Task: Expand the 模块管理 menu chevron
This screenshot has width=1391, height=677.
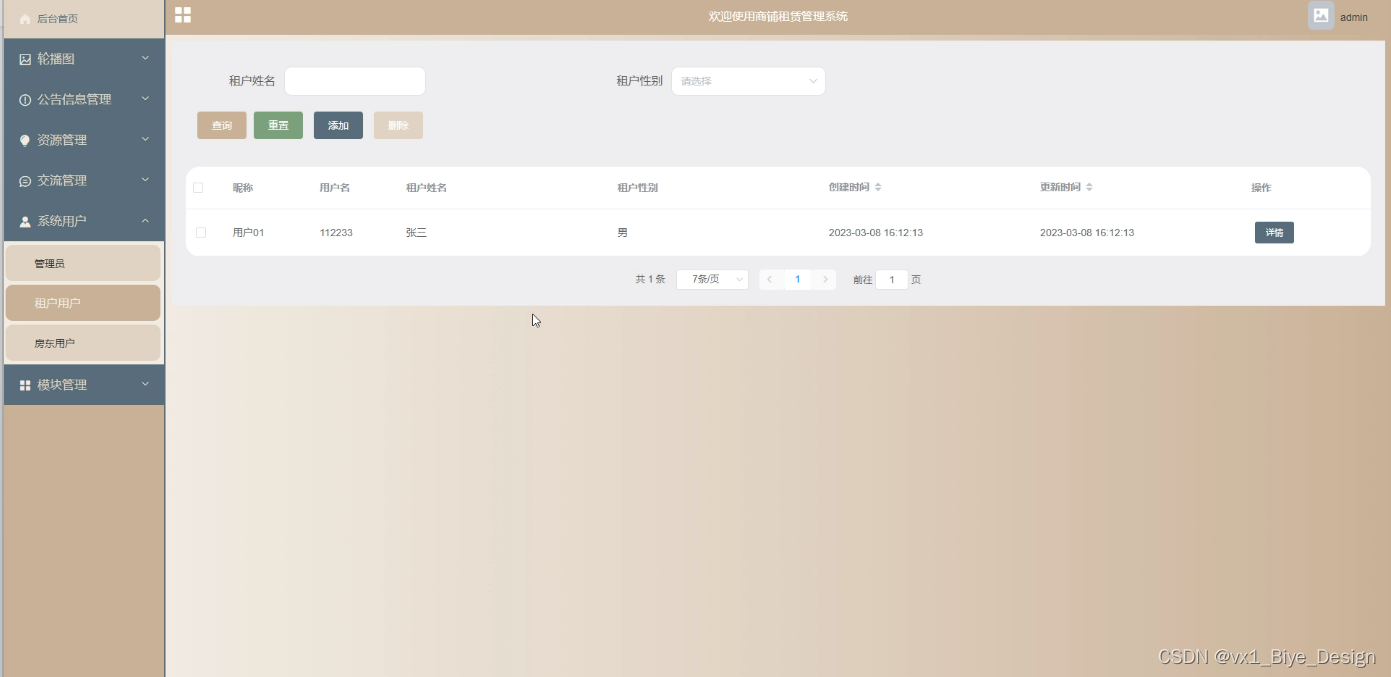Action: pos(145,384)
